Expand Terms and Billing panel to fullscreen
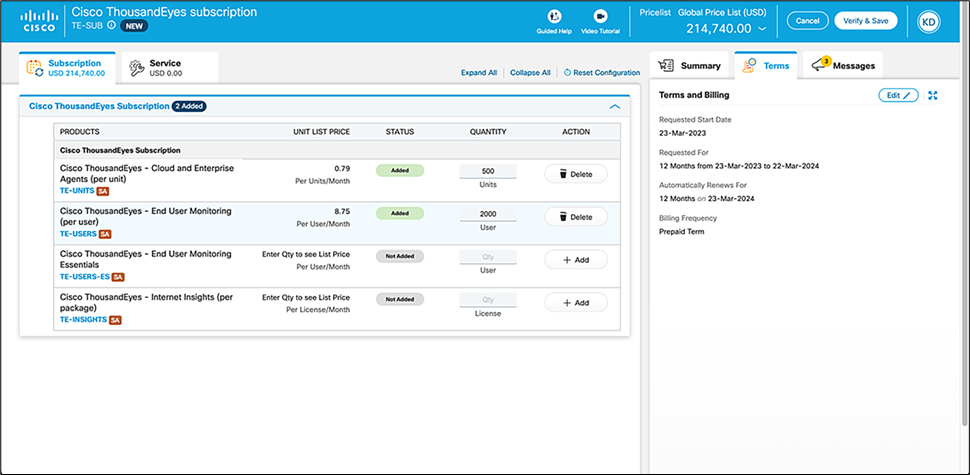This screenshot has height=475, width=970. coord(933,95)
